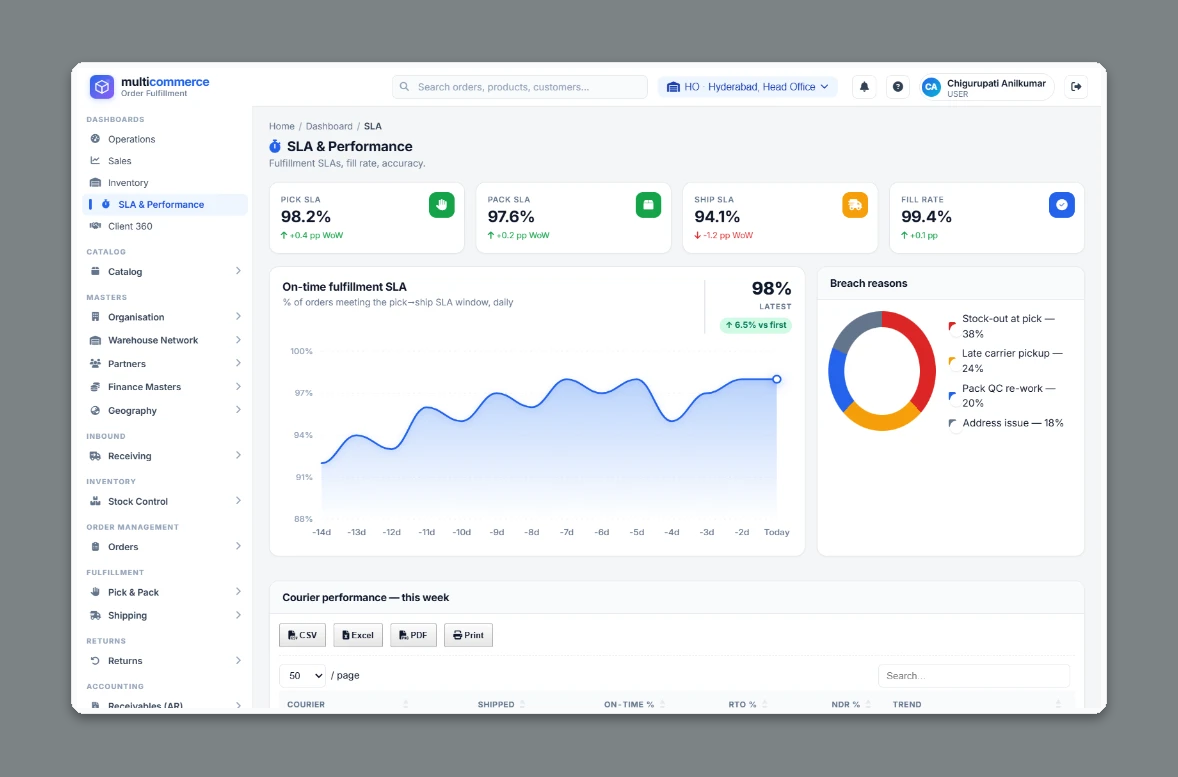The height and width of the screenshot is (777, 1178).
Task: Expand the Warehouse Network chevron
Action: click(238, 340)
